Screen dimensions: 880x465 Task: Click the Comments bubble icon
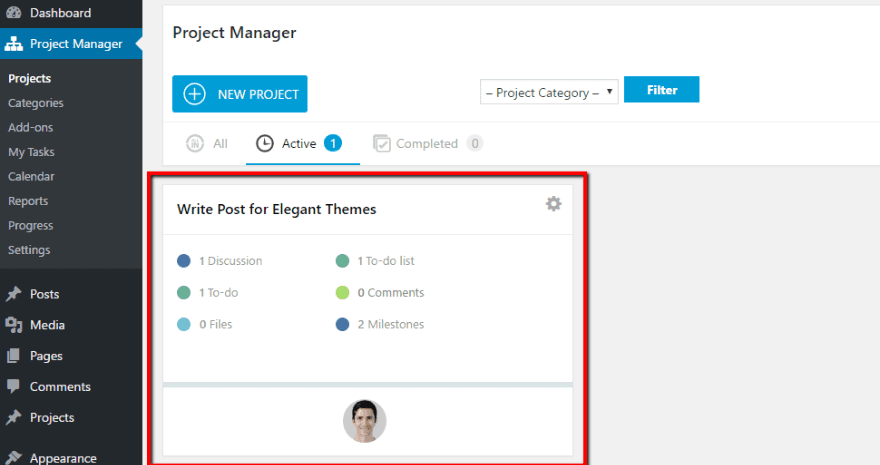(14, 386)
